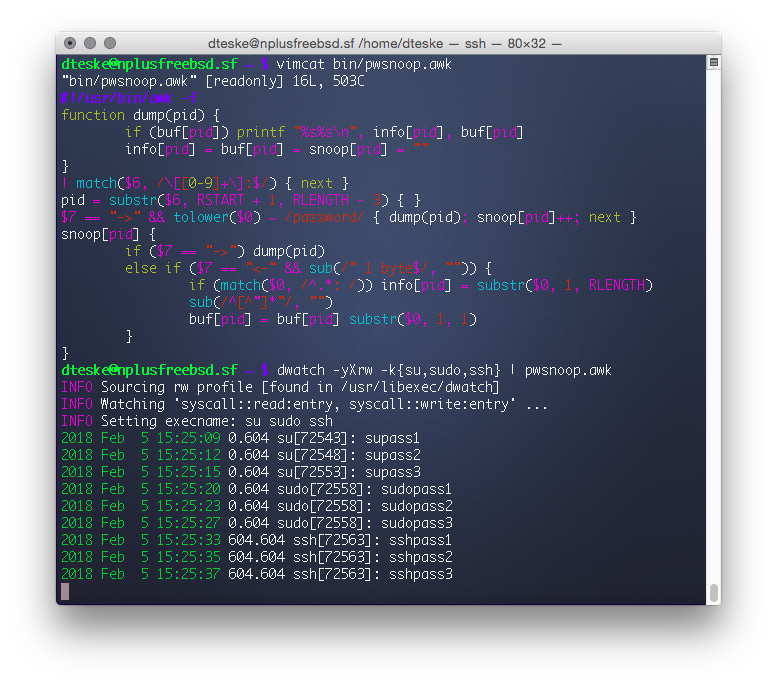Click the output line ending 'sshpass3'
The width and height of the screenshot is (777, 685).
click(257, 574)
